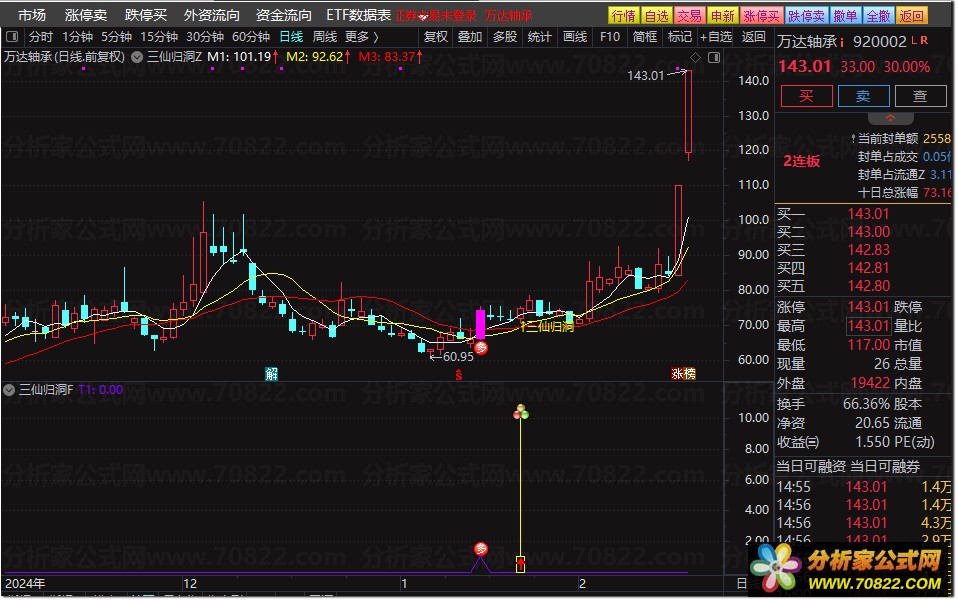Viewport: 958px width, 600px height.
Task: Click the 撤单 button
Action: (x=846, y=16)
